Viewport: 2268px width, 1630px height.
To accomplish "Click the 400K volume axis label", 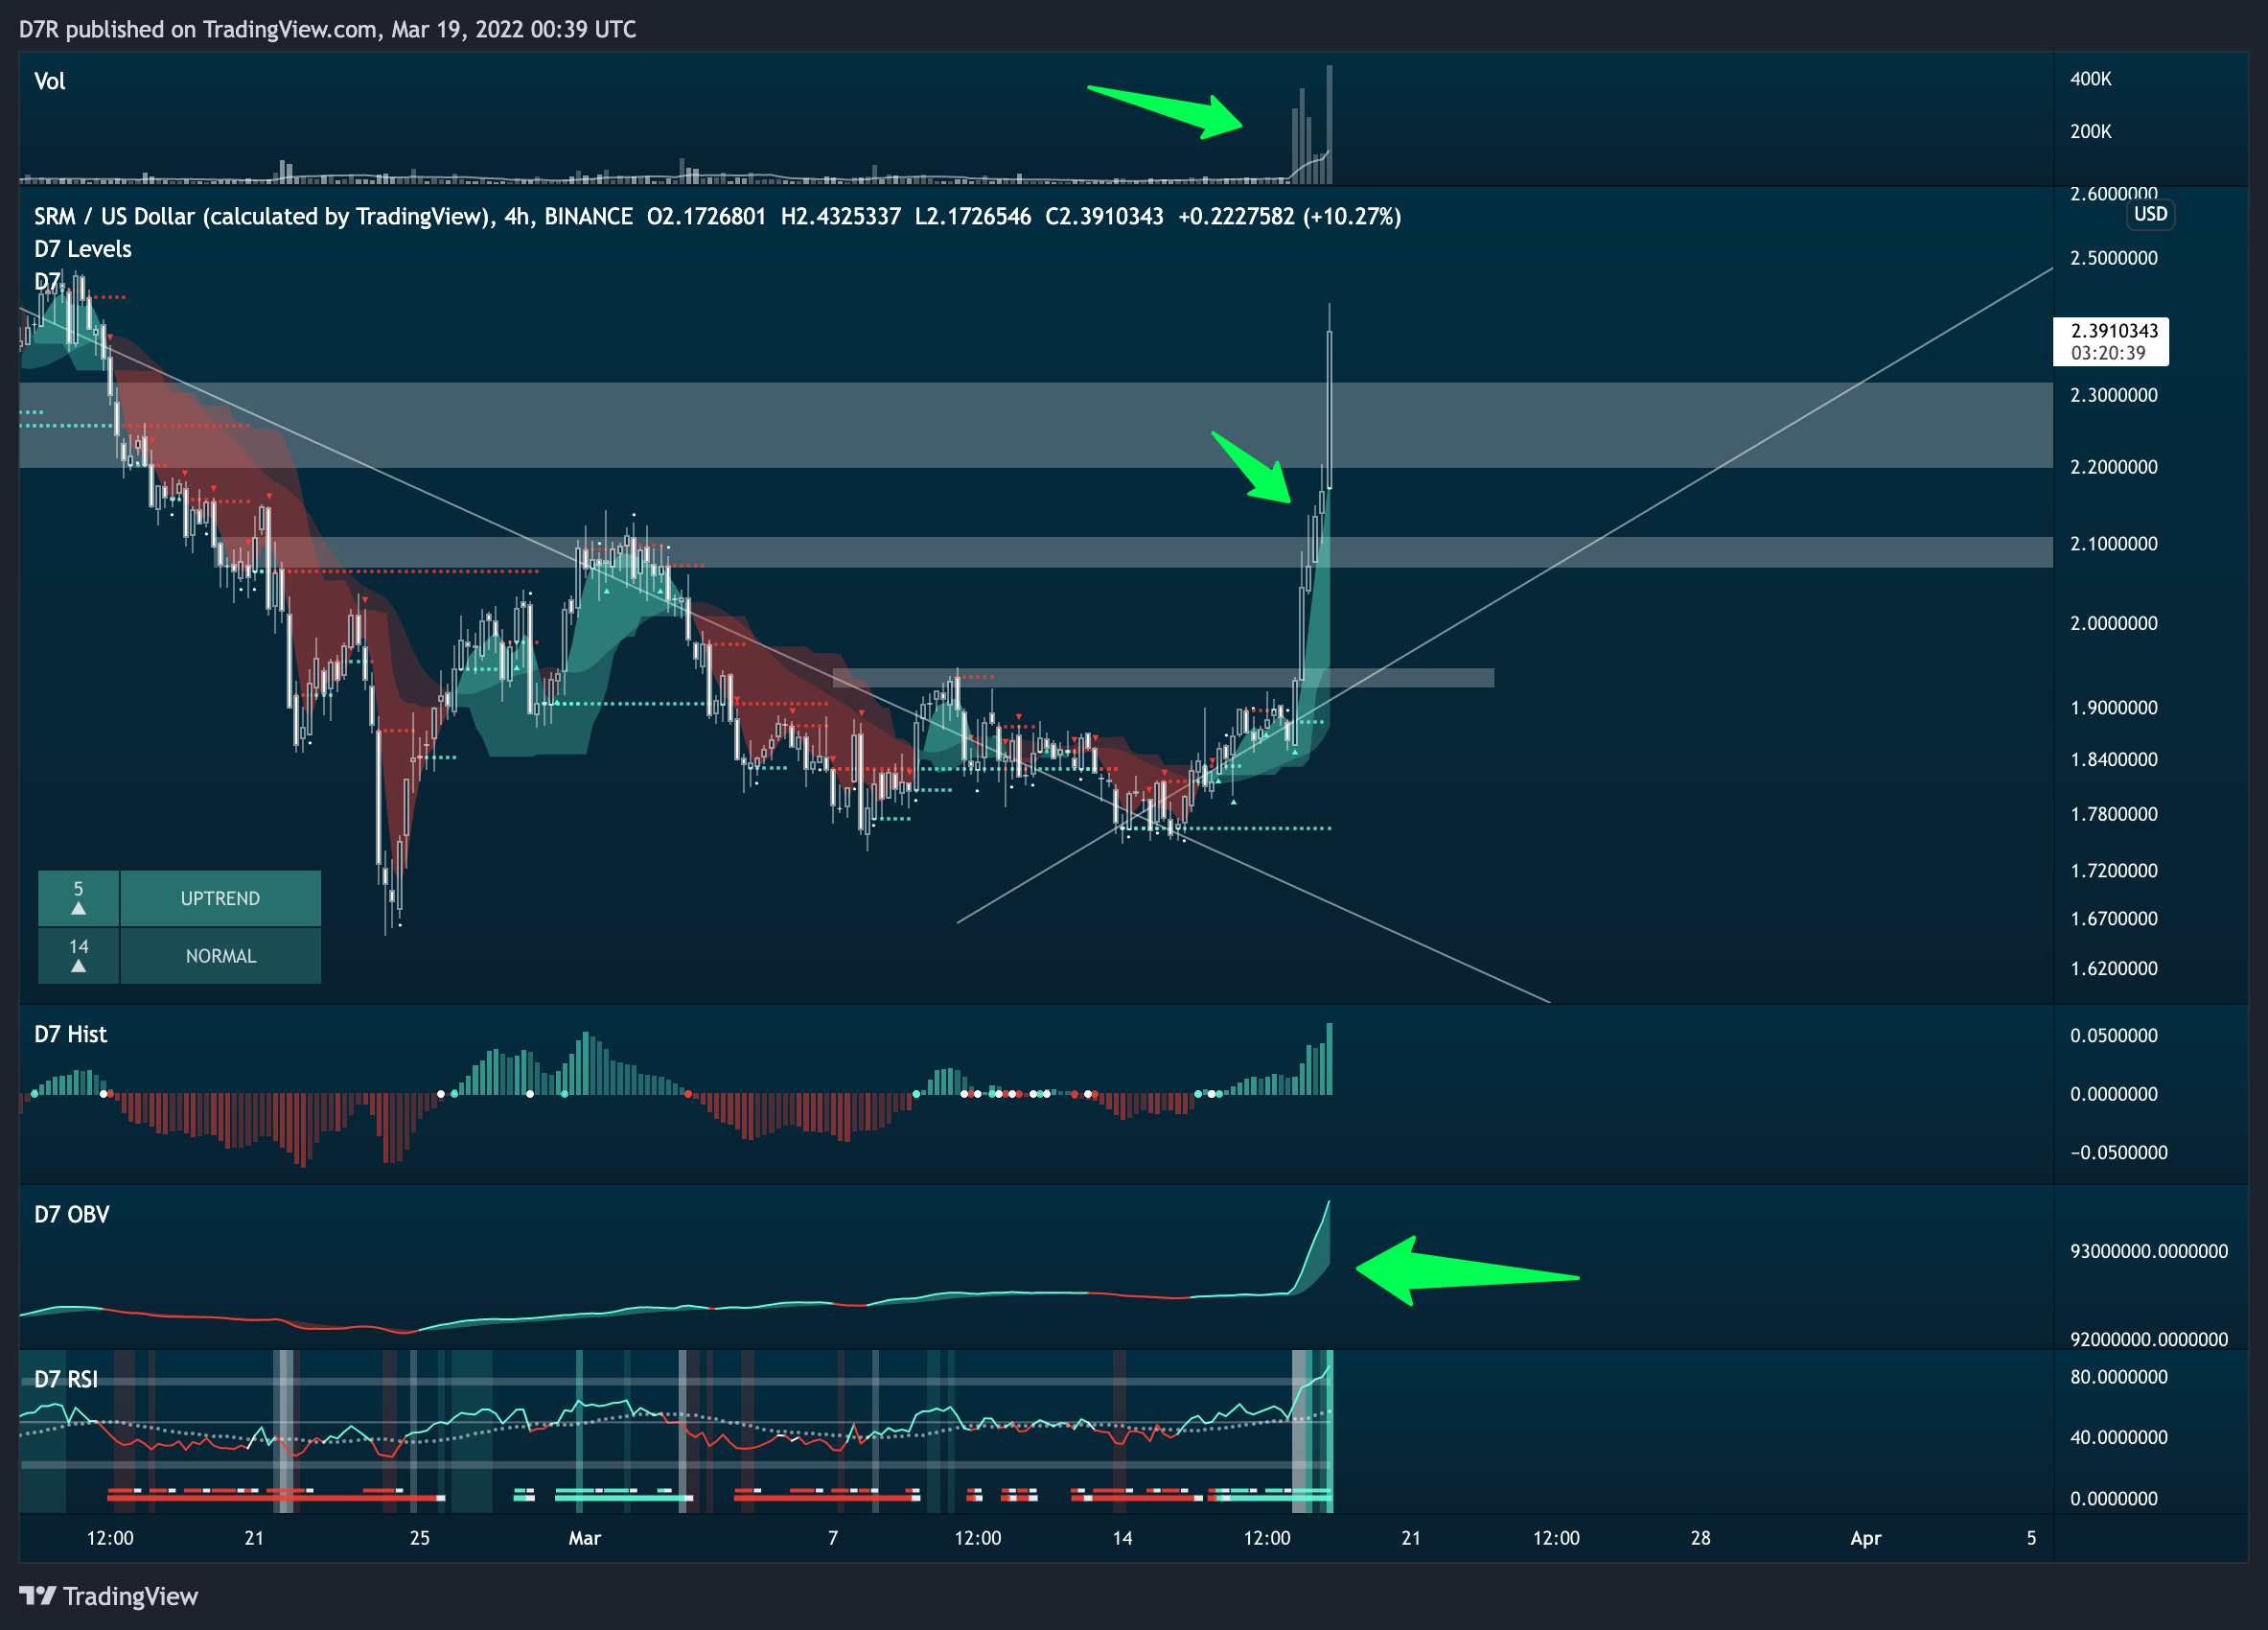I will pyautogui.click(x=2090, y=79).
